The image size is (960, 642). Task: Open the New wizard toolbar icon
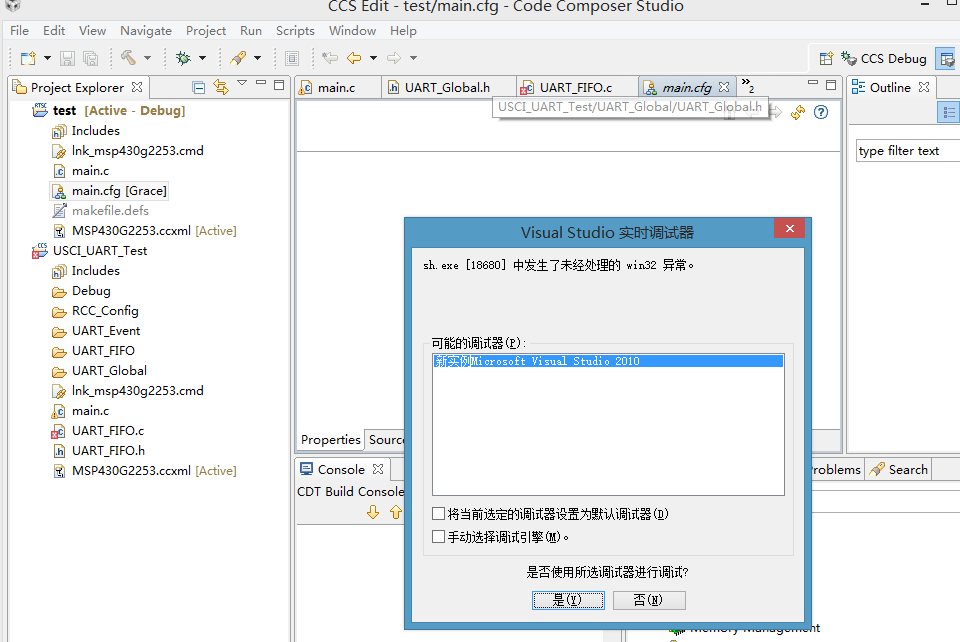click(x=28, y=58)
